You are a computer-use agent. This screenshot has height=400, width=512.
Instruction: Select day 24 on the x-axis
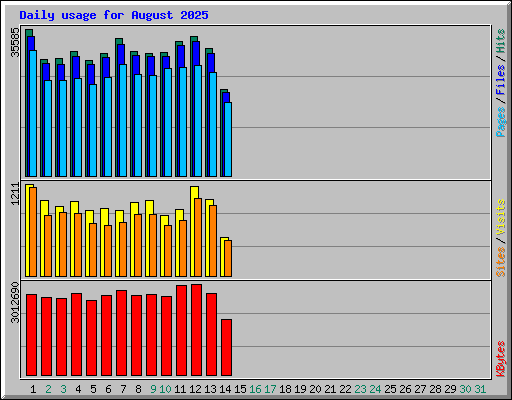pyautogui.click(x=375, y=389)
